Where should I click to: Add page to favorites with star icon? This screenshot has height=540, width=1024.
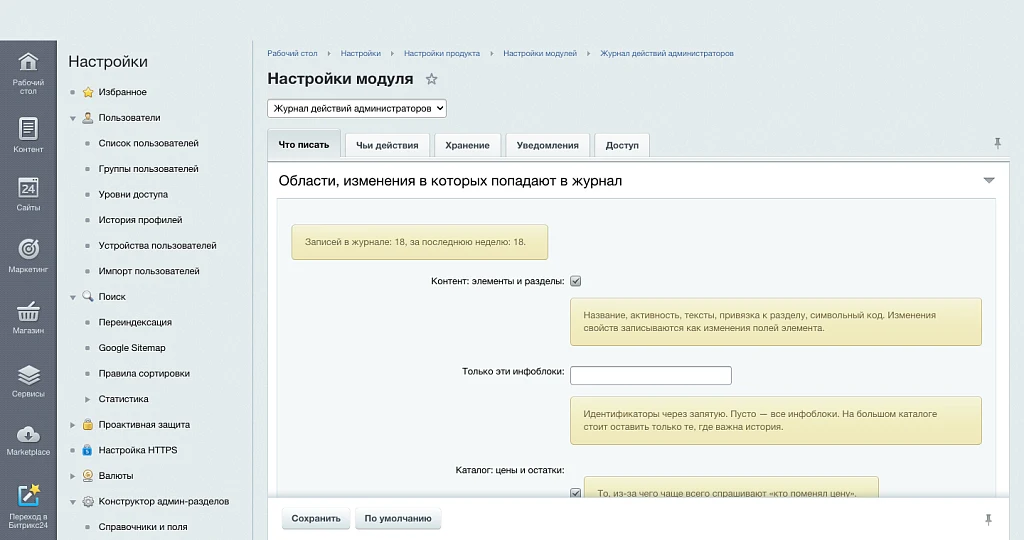tap(431, 79)
